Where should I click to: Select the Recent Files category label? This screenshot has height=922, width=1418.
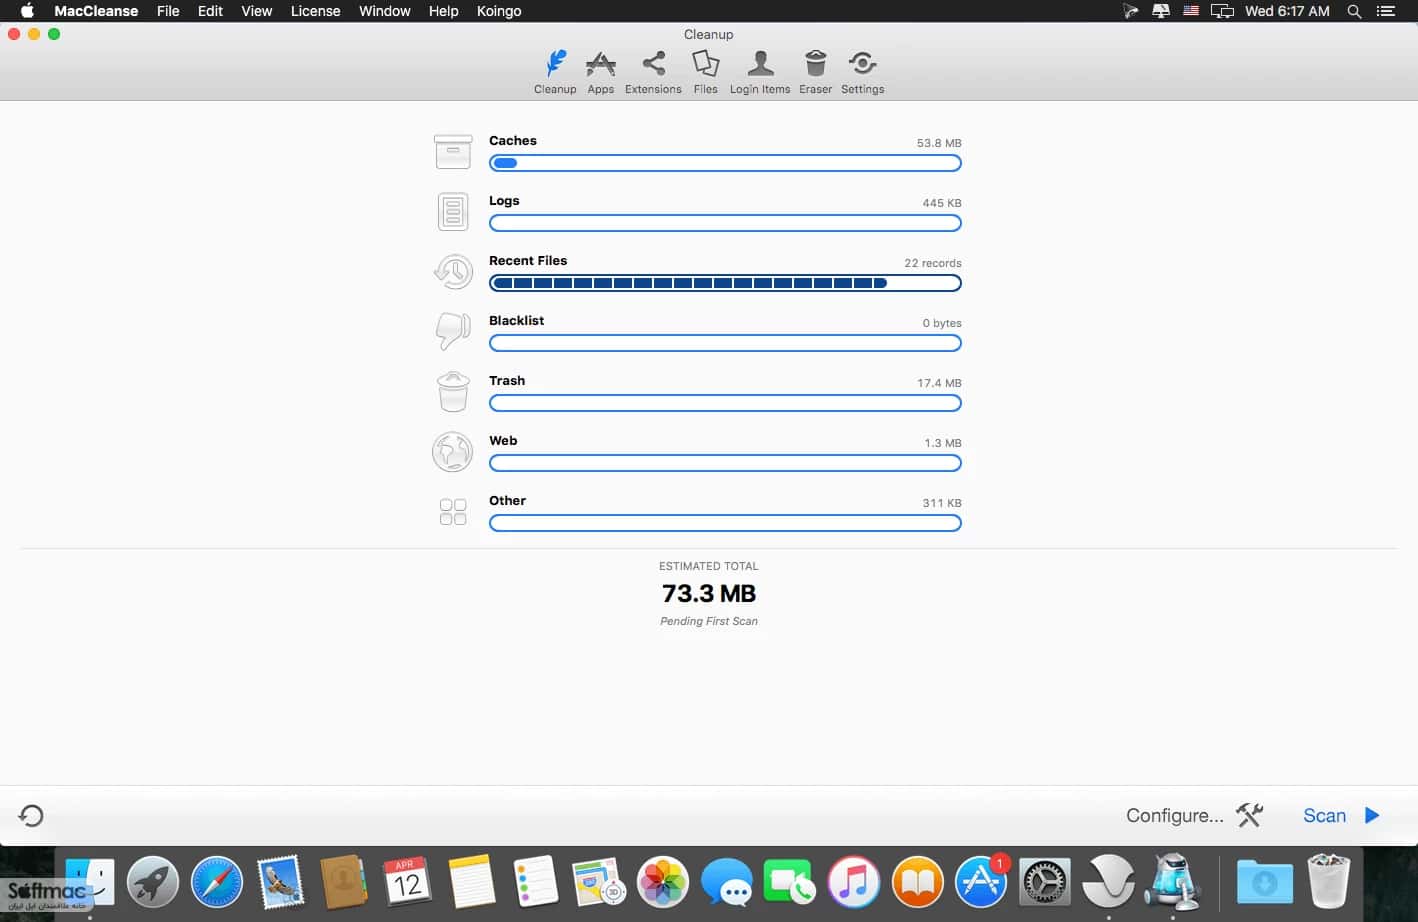tap(528, 261)
